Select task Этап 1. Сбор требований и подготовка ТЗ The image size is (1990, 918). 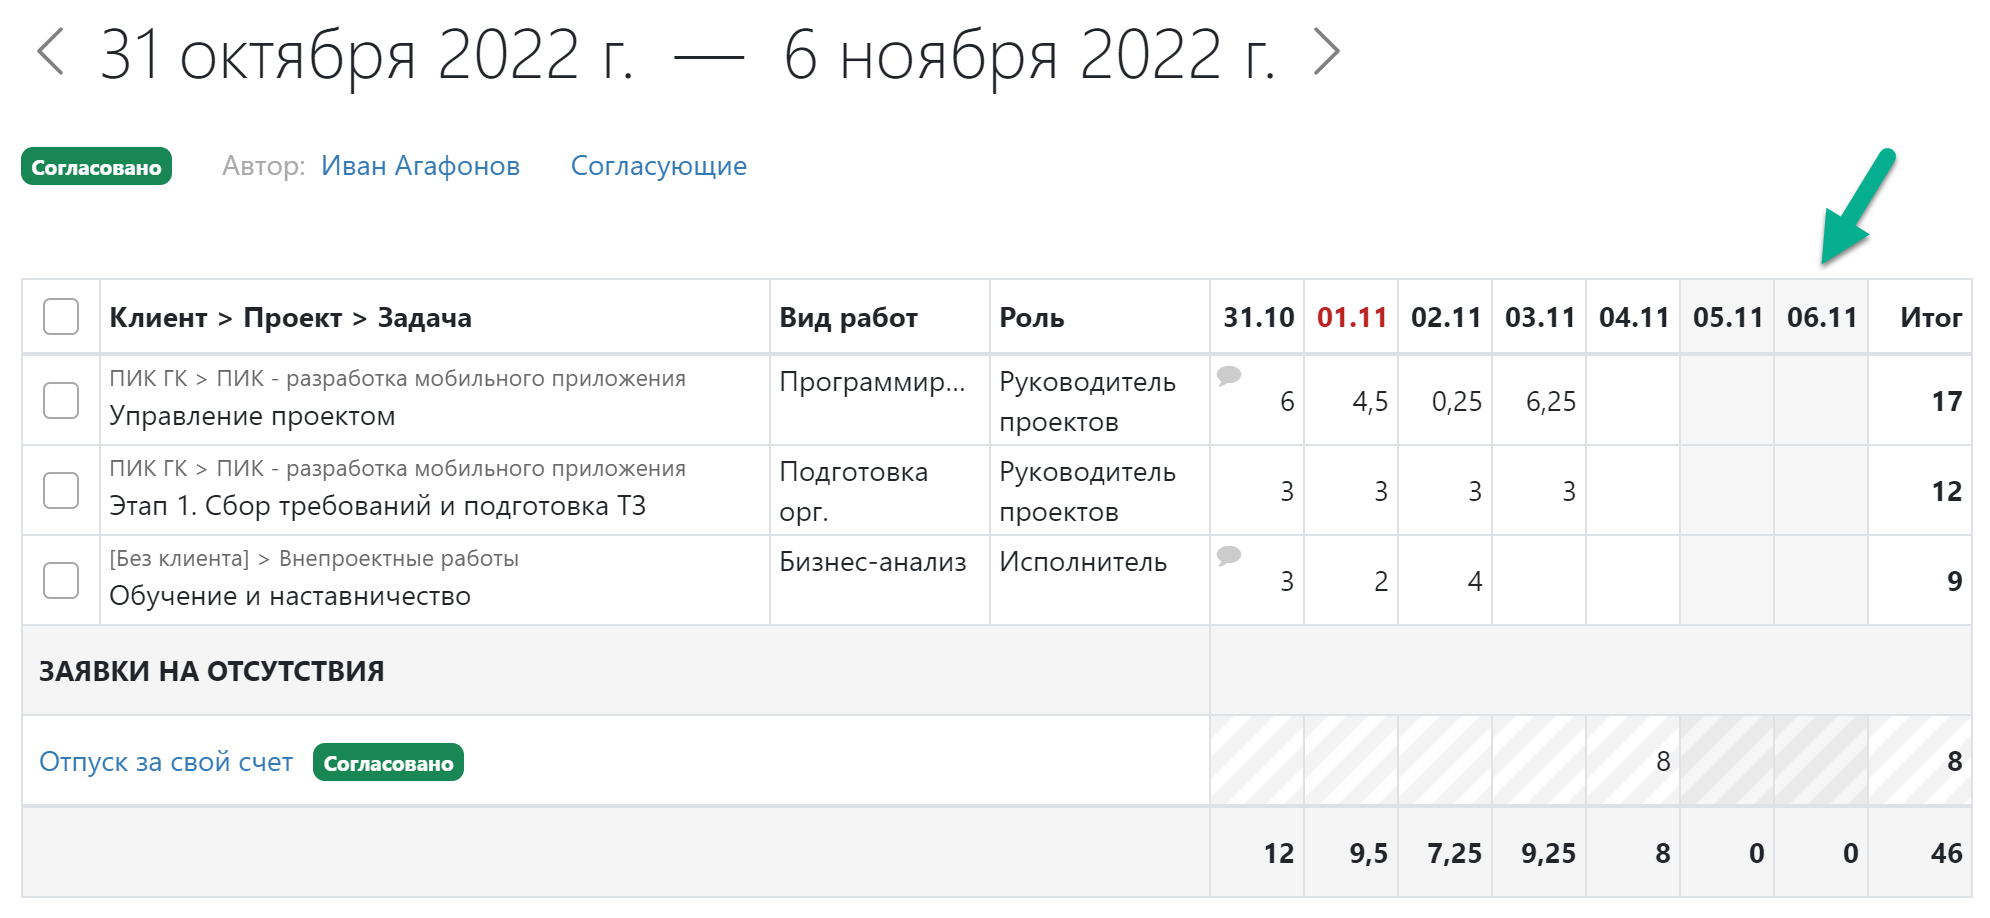click(377, 506)
